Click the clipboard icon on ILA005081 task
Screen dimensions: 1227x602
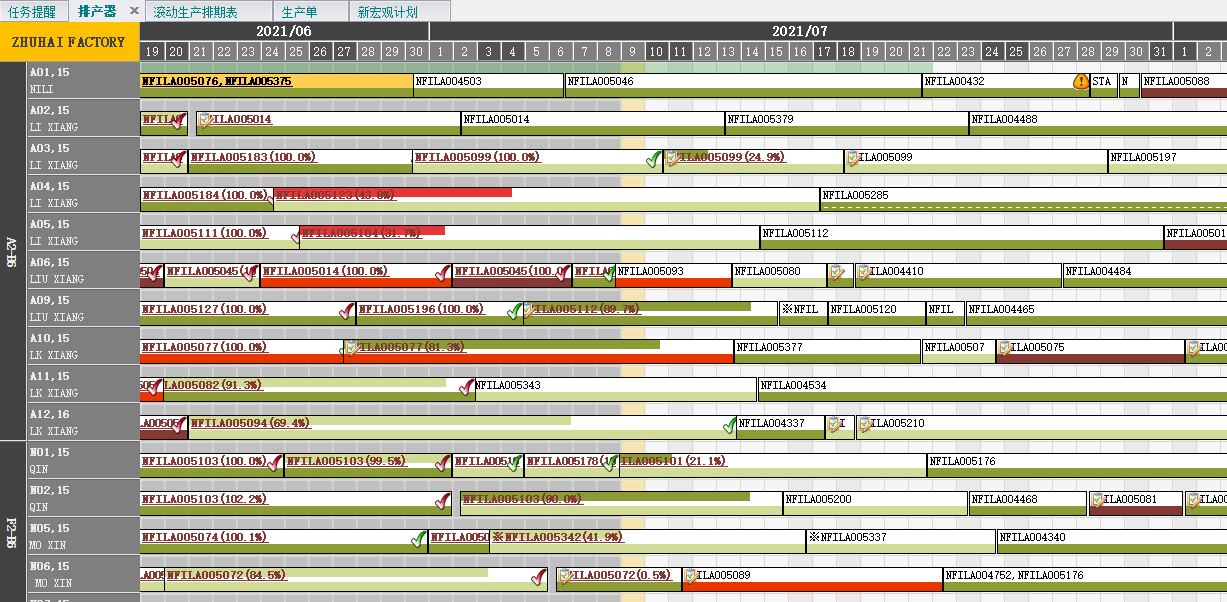coord(1097,500)
